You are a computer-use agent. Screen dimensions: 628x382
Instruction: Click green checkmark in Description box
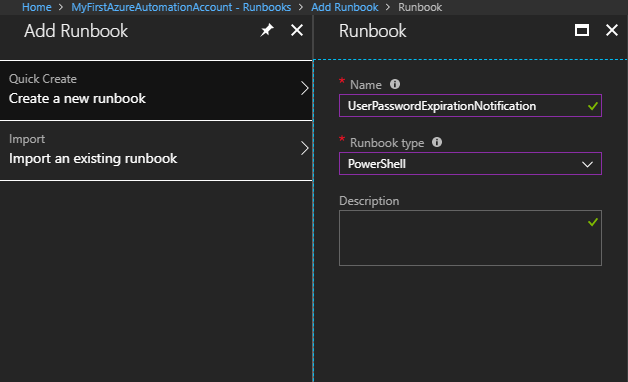[593, 222]
